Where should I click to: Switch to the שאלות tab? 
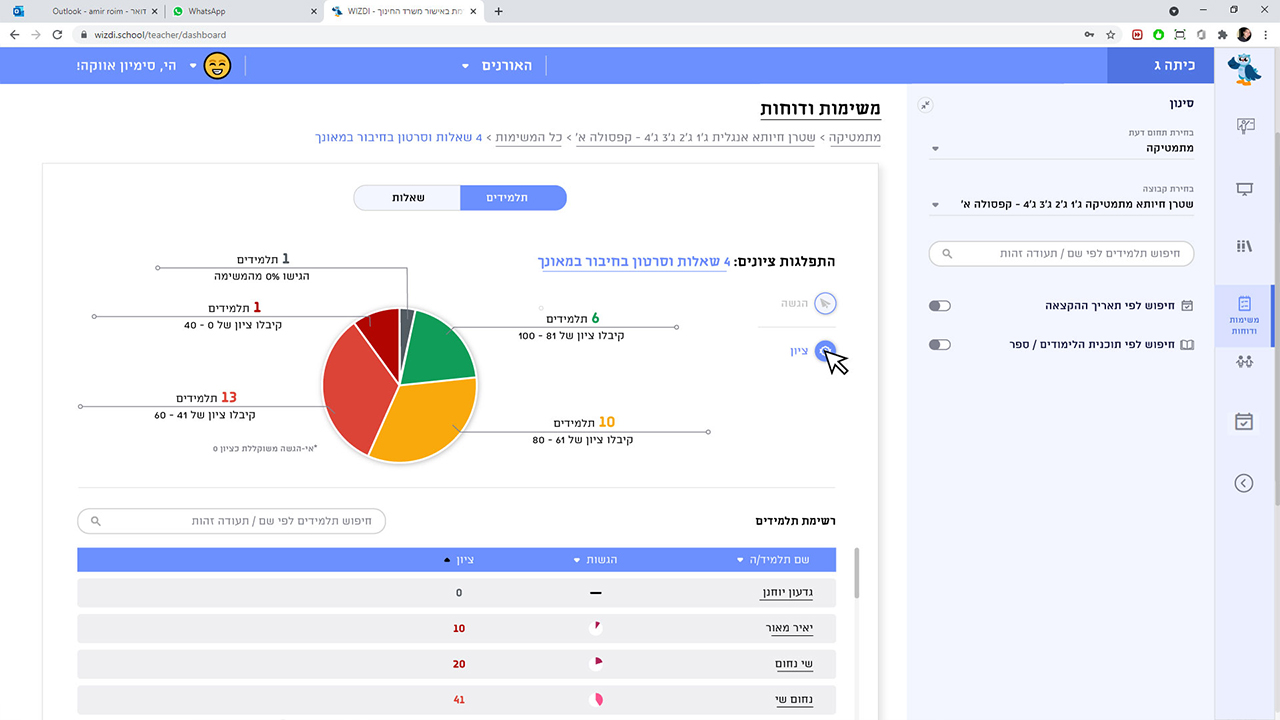coord(407,198)
